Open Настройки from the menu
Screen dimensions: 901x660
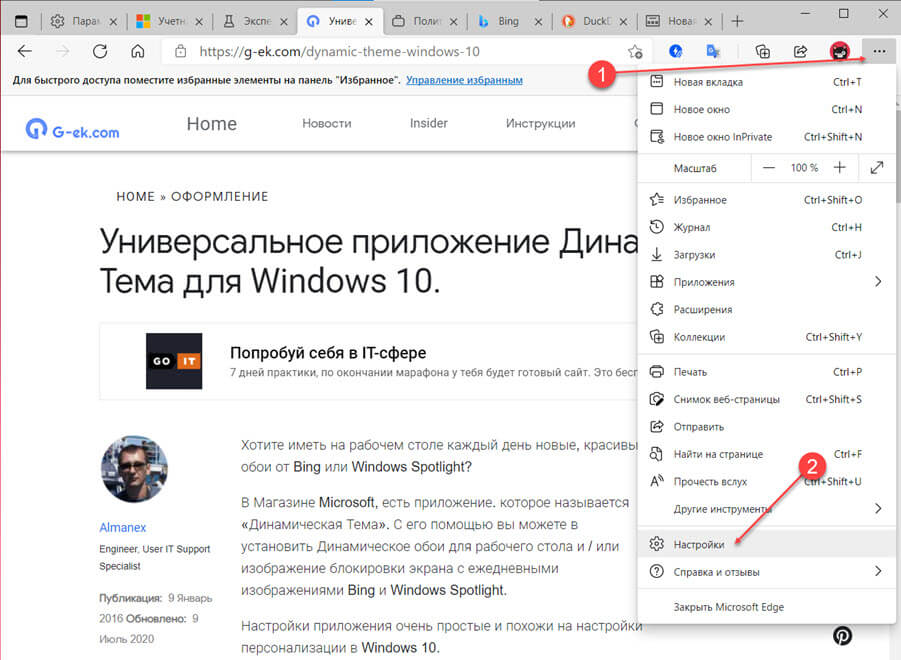point(767,544)
